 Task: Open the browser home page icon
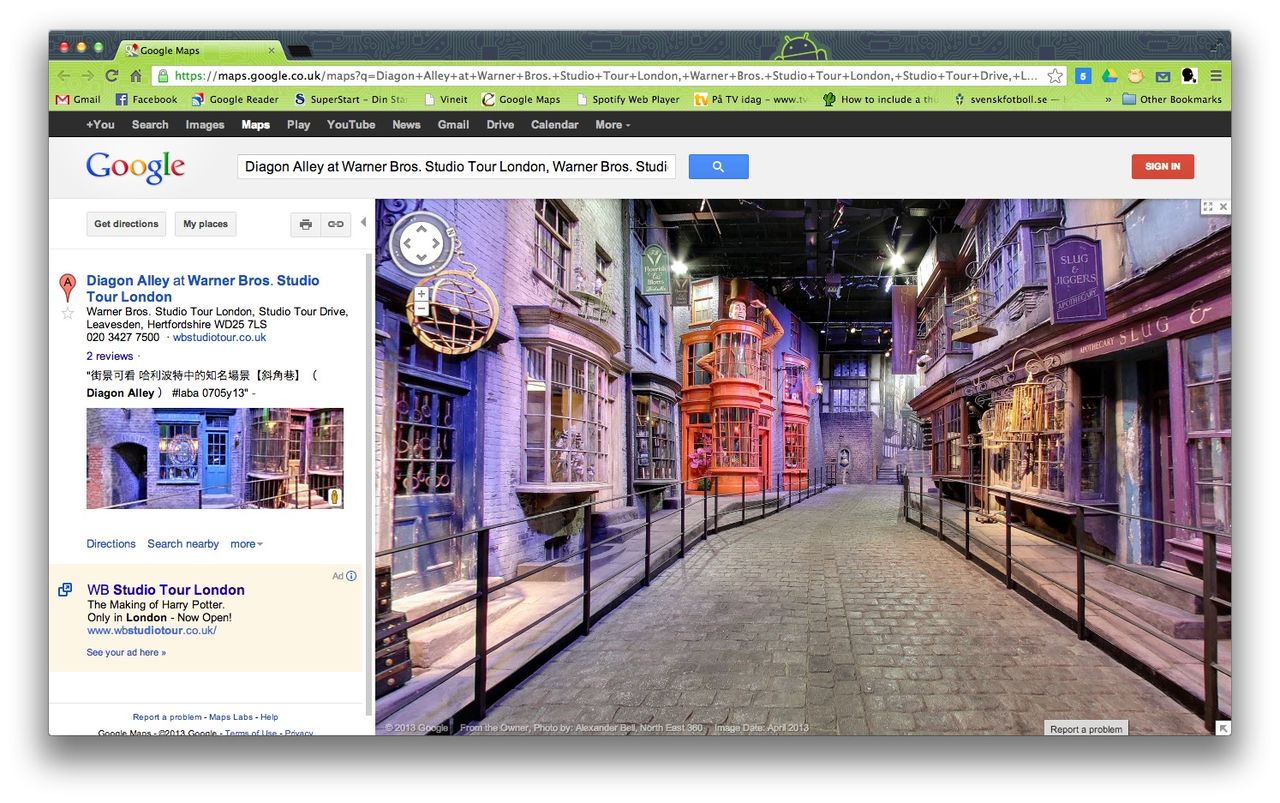pyautogui.click(x=136, y=76)
